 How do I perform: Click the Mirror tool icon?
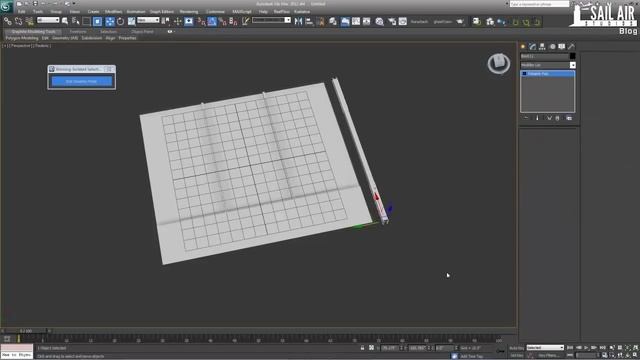coord(298,21)
